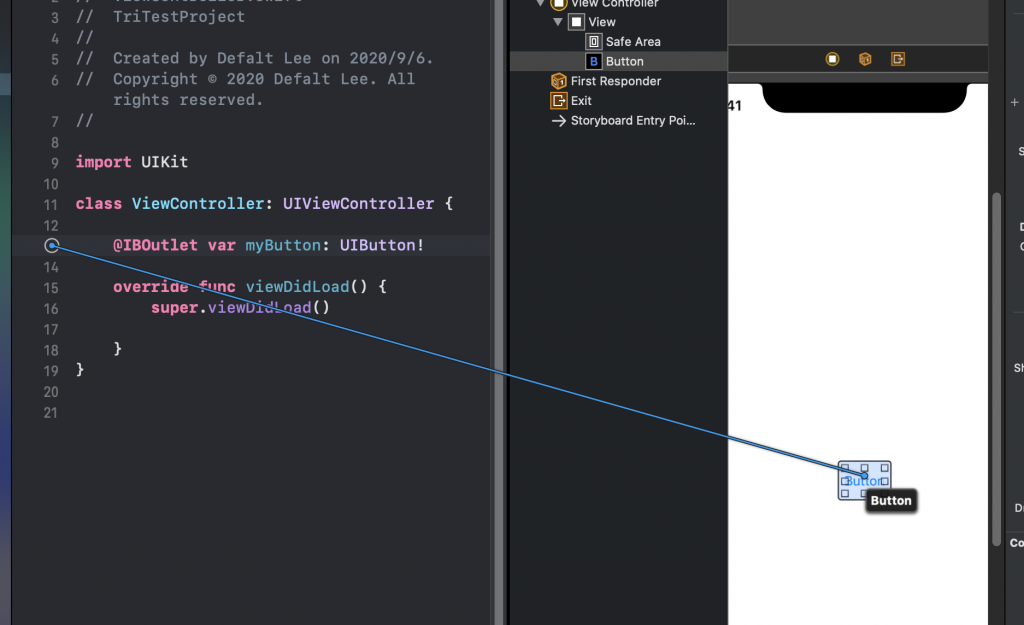Click the First Responder cube in scene dock
Viewport: 1024px width, 625px height.
point(865,59)
